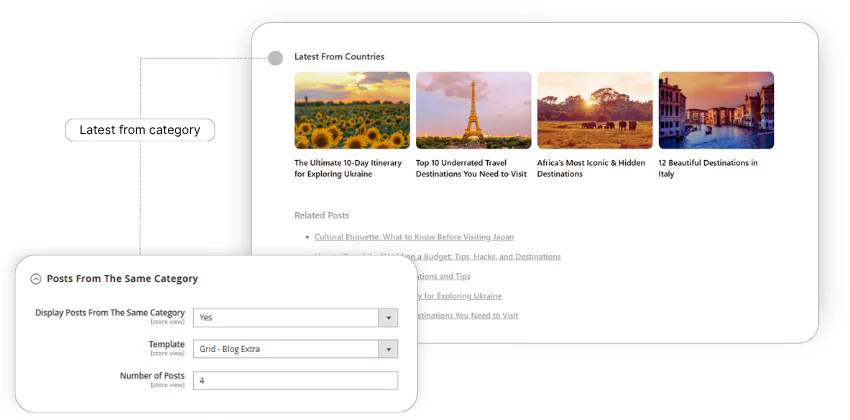Collapse the Posts From The Same Category section
Image resolution: width=850 pixels, height=420 pixels.
(x=36, y=279)
